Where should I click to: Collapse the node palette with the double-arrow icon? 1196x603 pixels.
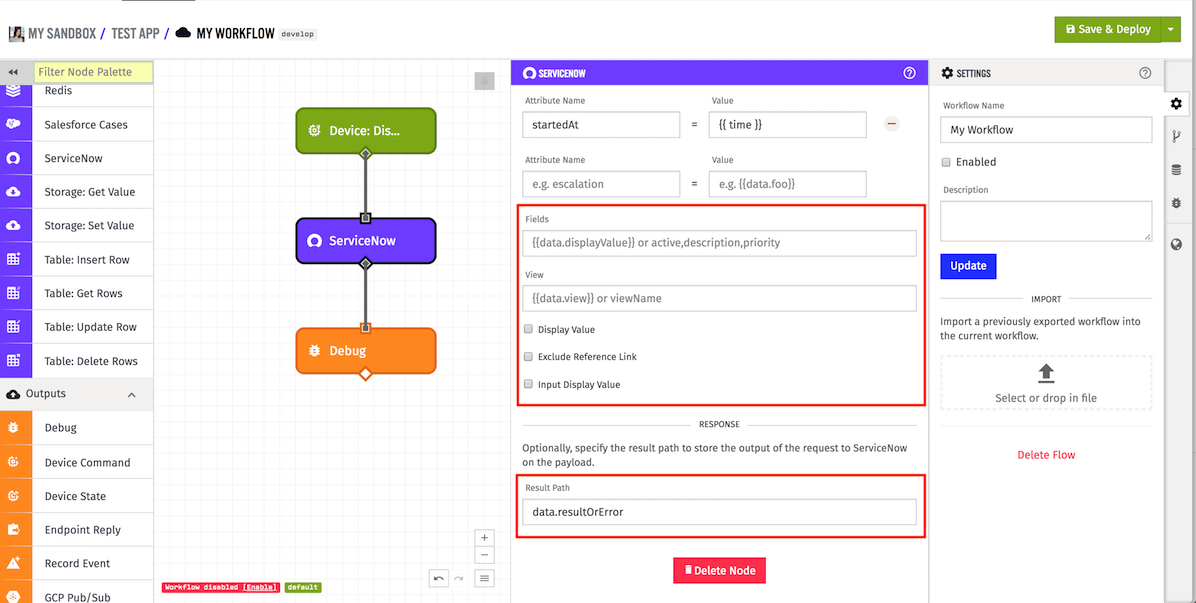coord(13,72)
